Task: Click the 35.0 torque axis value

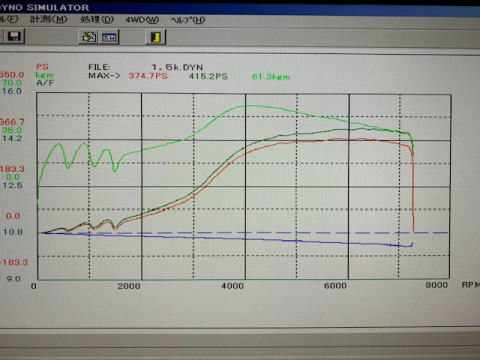Action: pyautogui.click(x=12, y=130)
